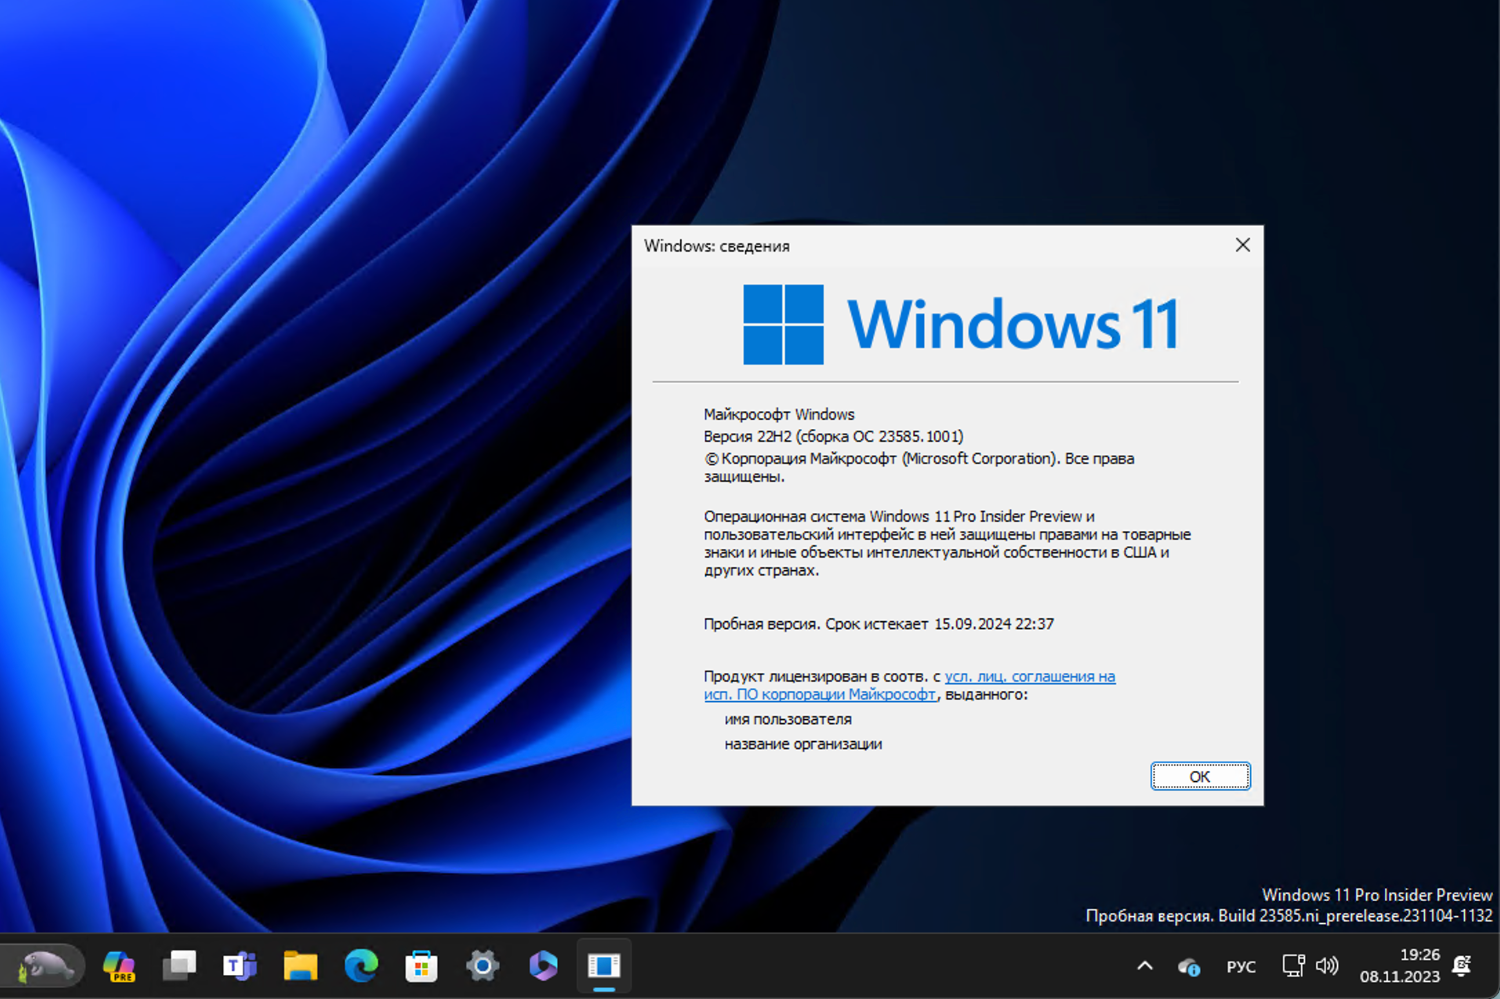Toggle do not disturb via the notification bell
The image size is (1500, 999).
(x=1460, y=963)
